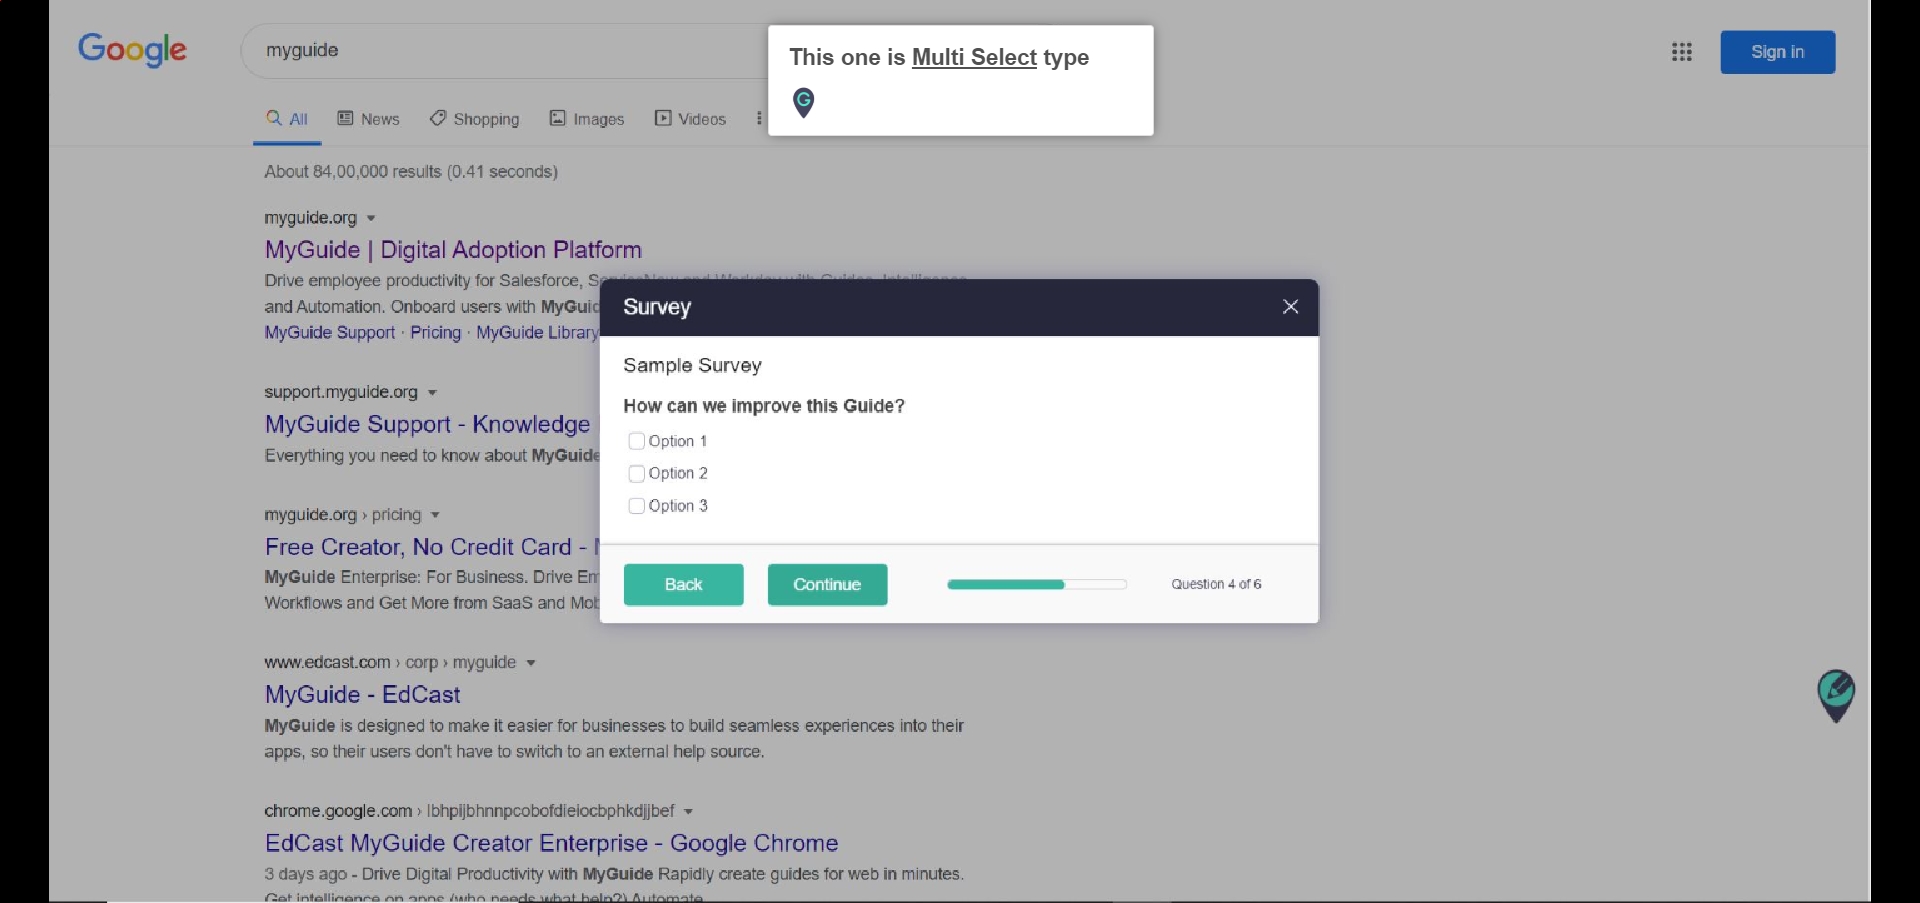Open EdCast MyGuide Creator Enterprise result

click(551, 843)
